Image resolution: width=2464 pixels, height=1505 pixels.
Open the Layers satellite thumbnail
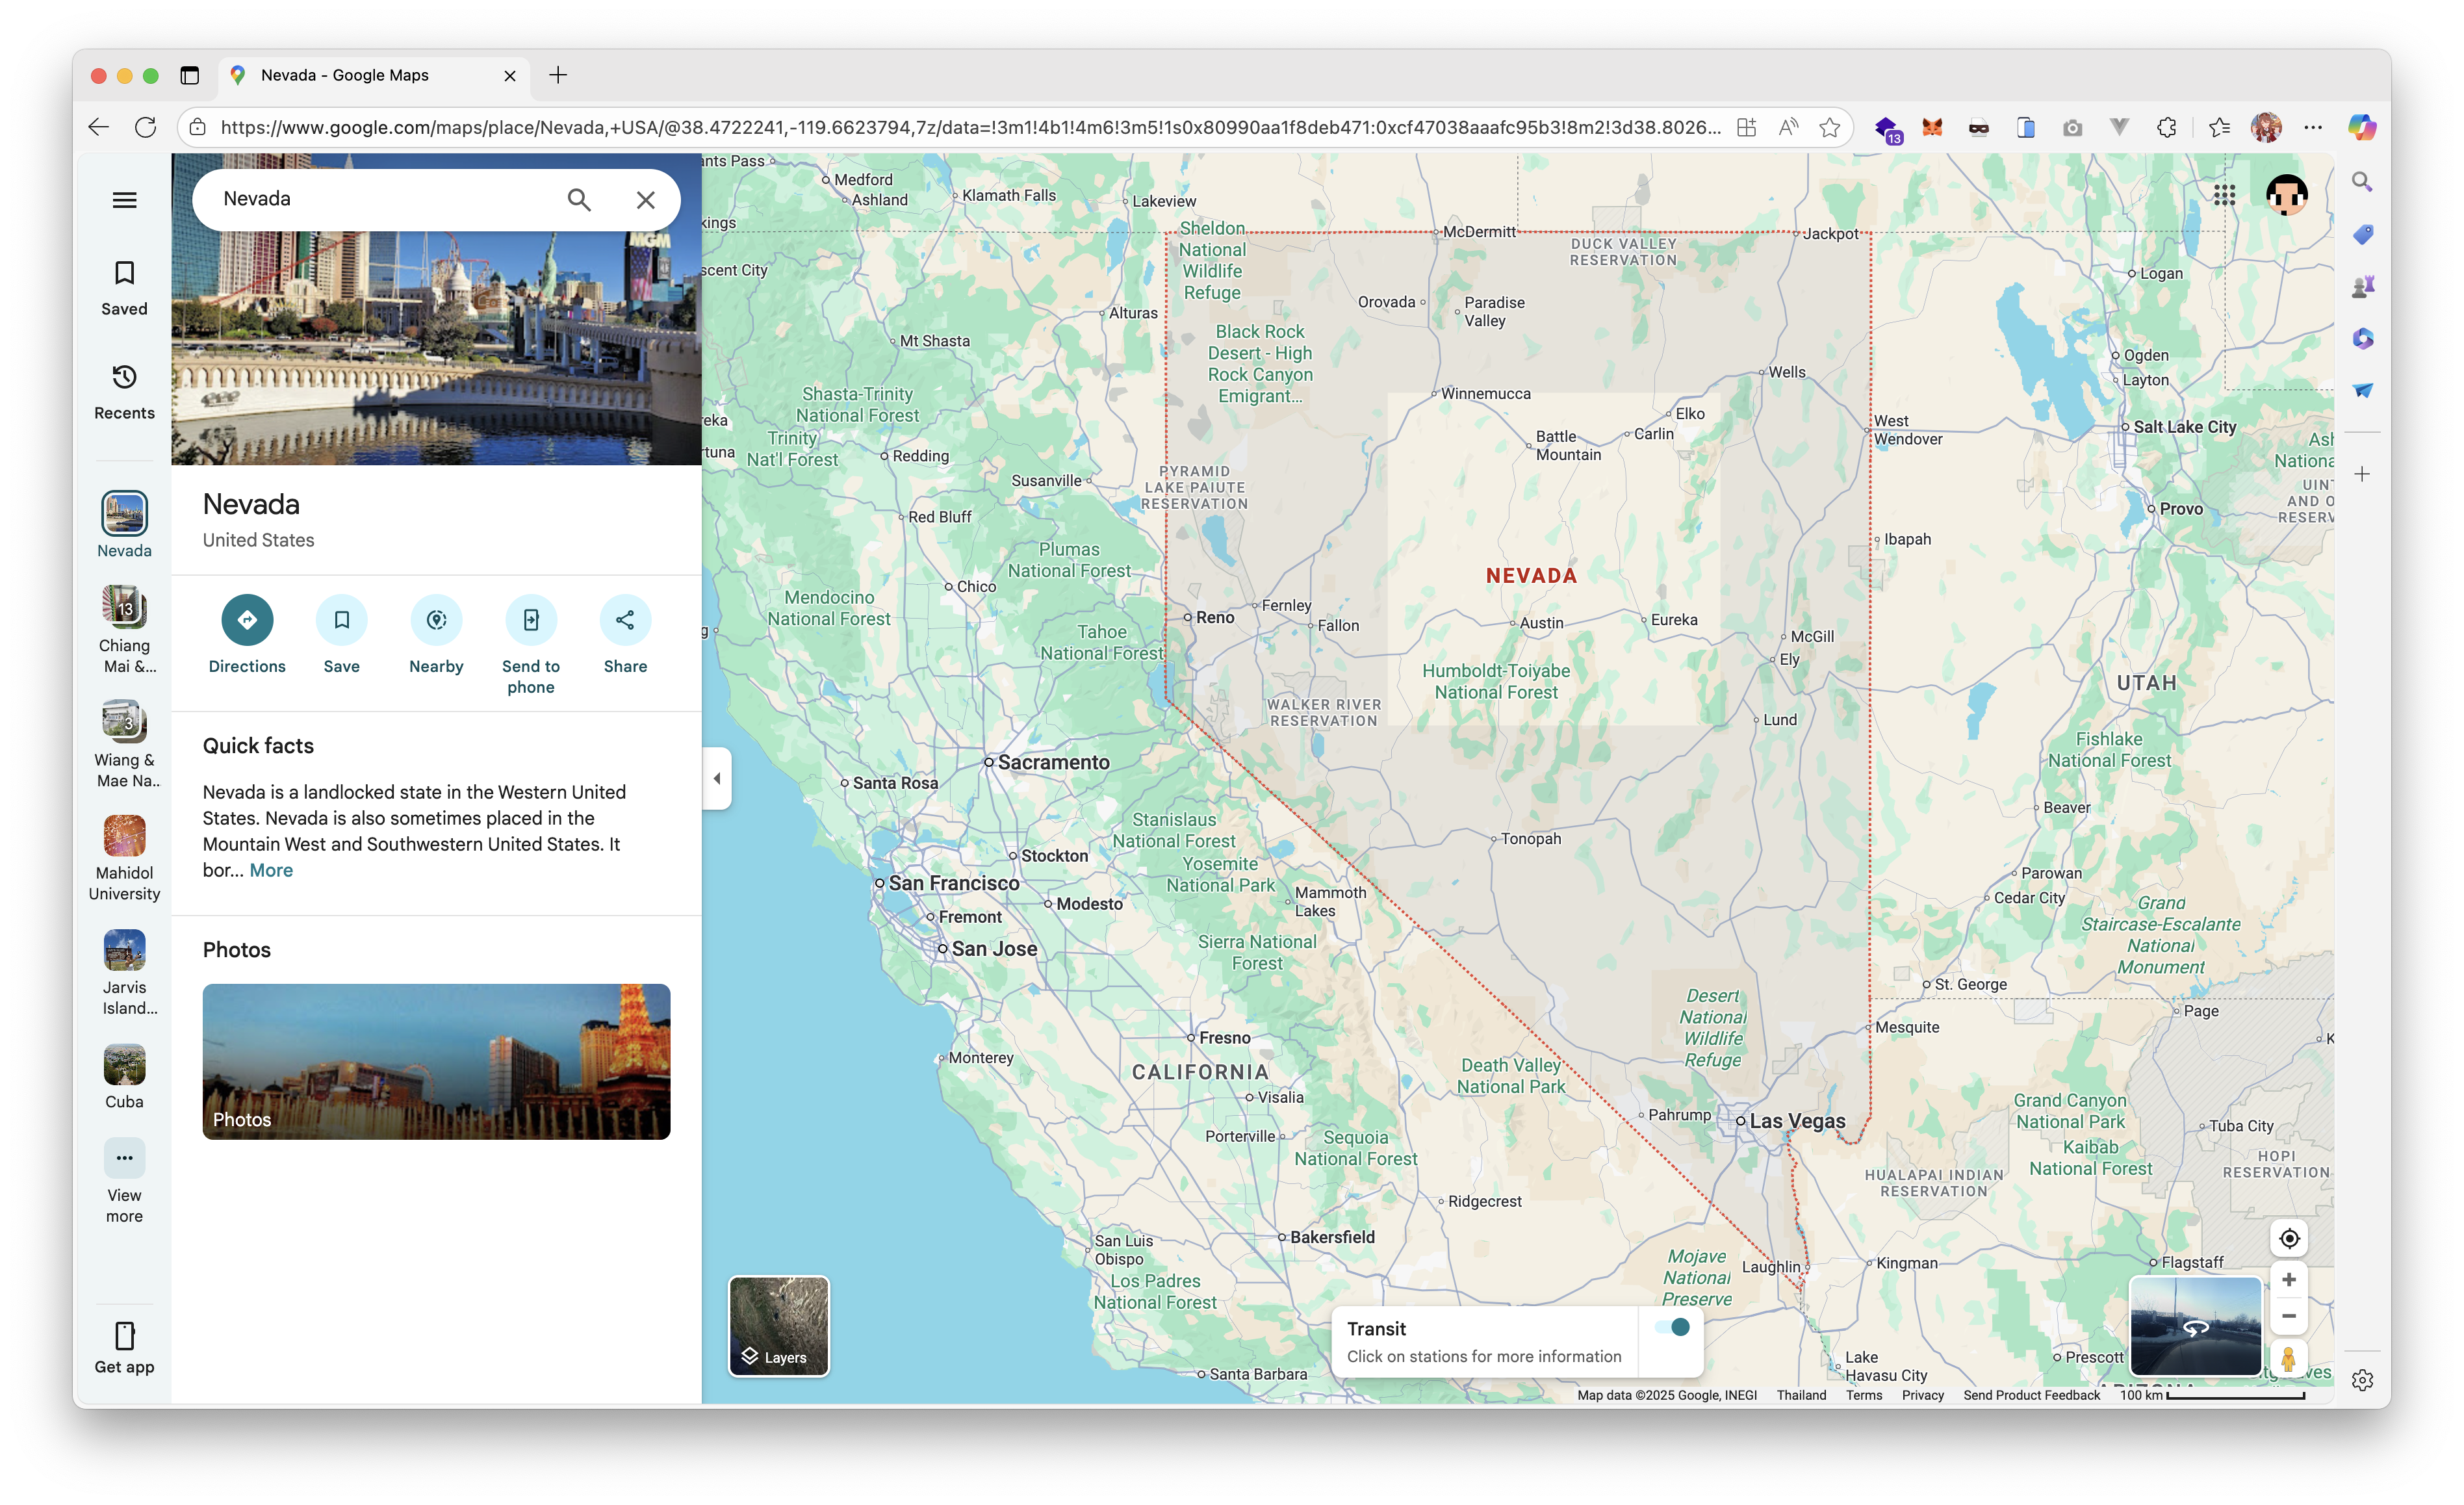pos(779,1326)
